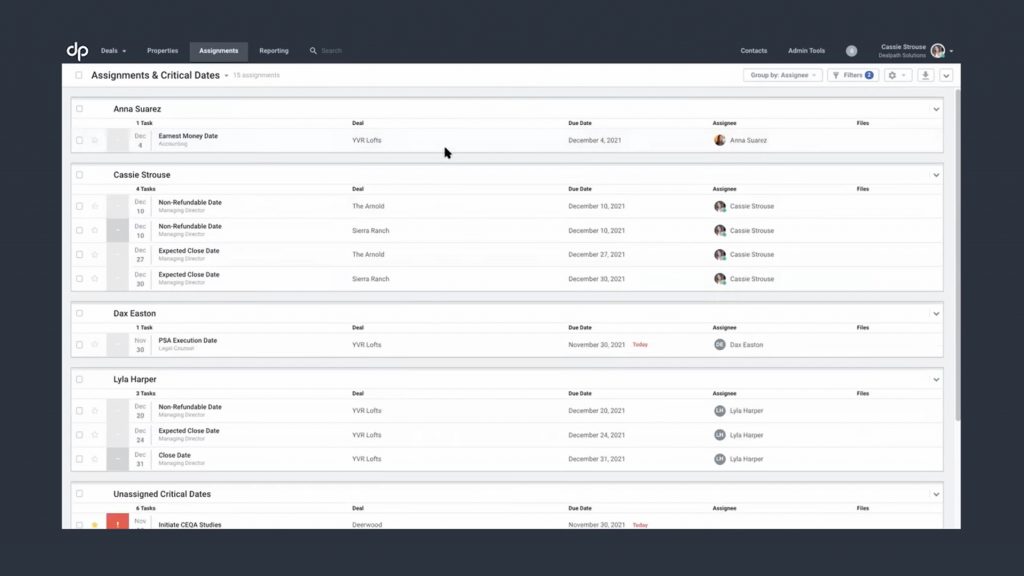Star the Lyla Harper Expected Close Date task
Image resolution: width=1024 pixels, height=576 pixels.
[x=95, y=435]
